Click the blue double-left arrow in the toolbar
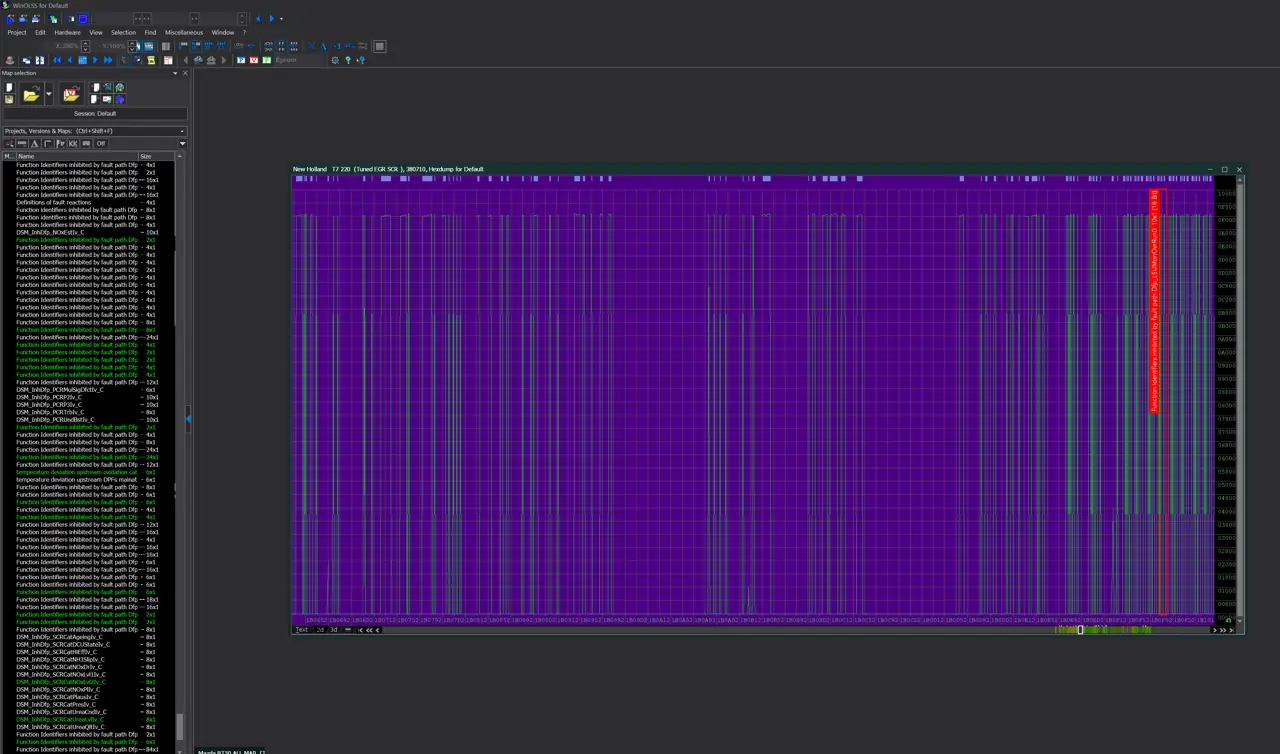This screenshot has height=754, width=1280. coord(57,60)
